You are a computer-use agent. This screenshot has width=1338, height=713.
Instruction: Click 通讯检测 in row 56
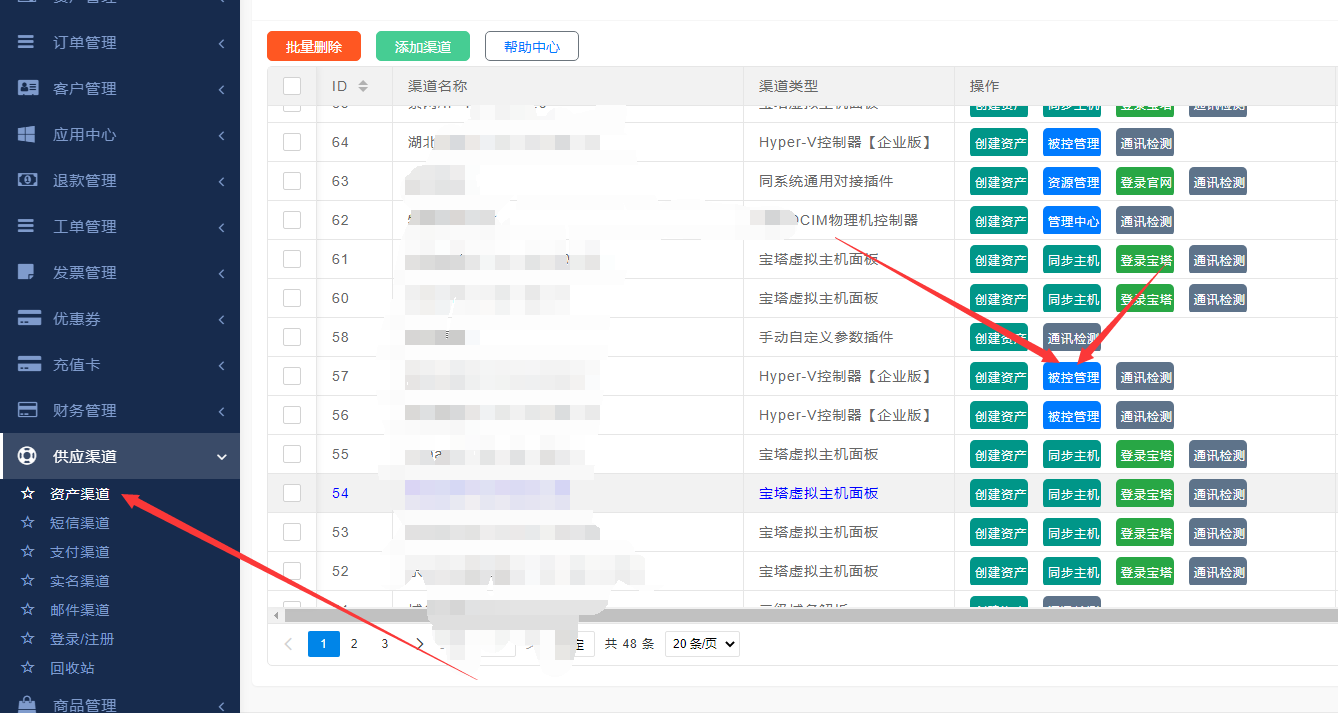click(x=1145, y=416)
